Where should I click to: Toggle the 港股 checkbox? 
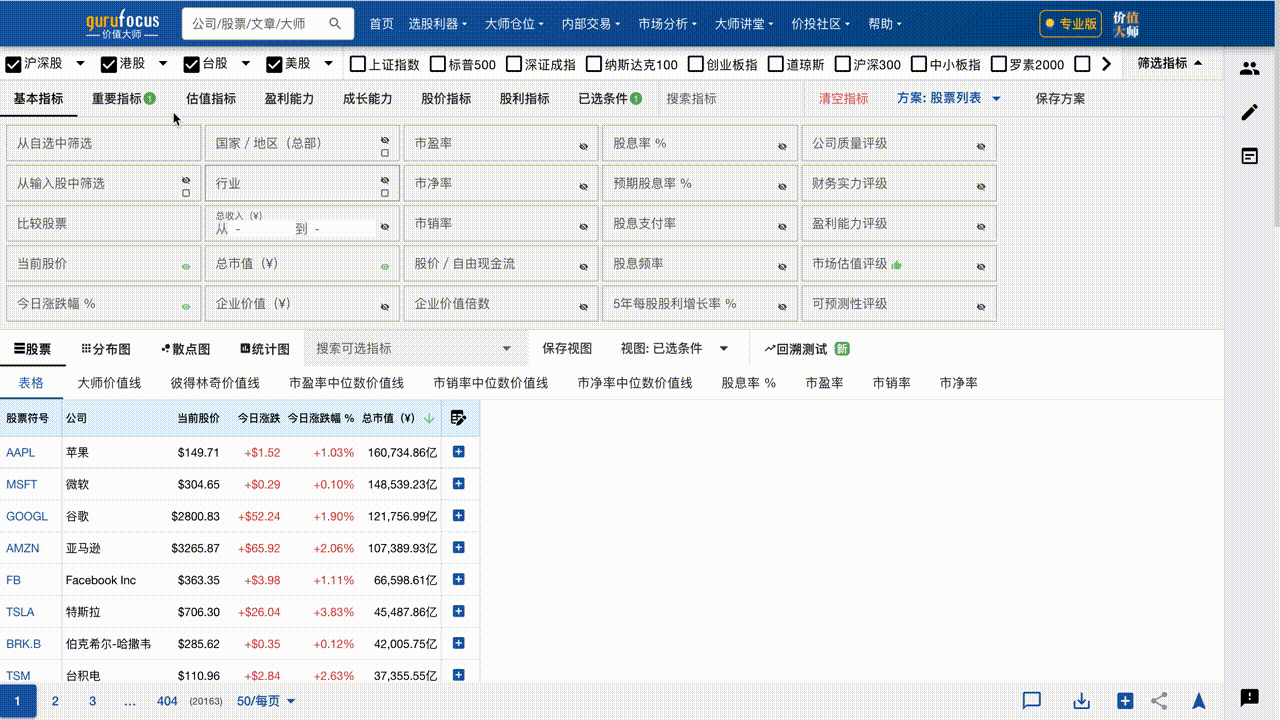pyautogui.click(x=109, y=64)
